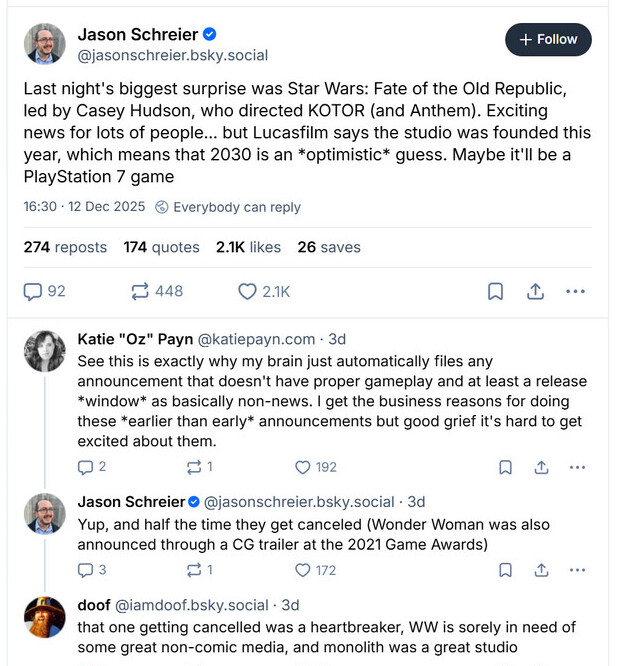The height and width of the screenshot is (666, 618).
Task: Bookmark Jason Schreier's main post
Action: [495, 291]
